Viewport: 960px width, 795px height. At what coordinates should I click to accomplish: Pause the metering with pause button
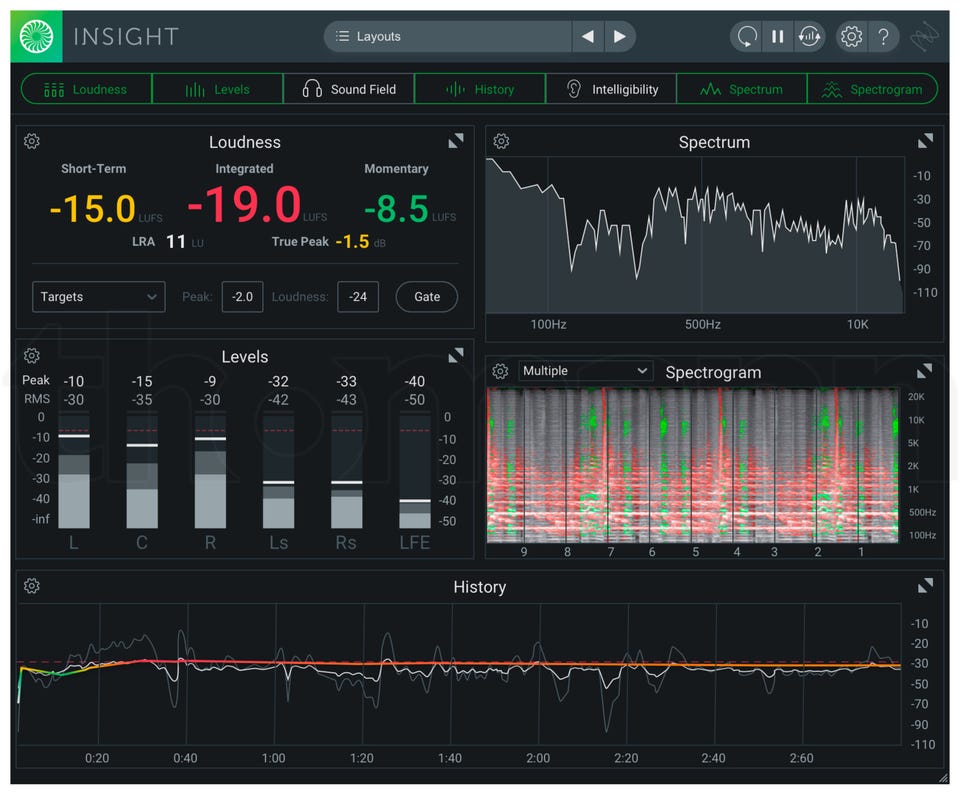(777, 37)
